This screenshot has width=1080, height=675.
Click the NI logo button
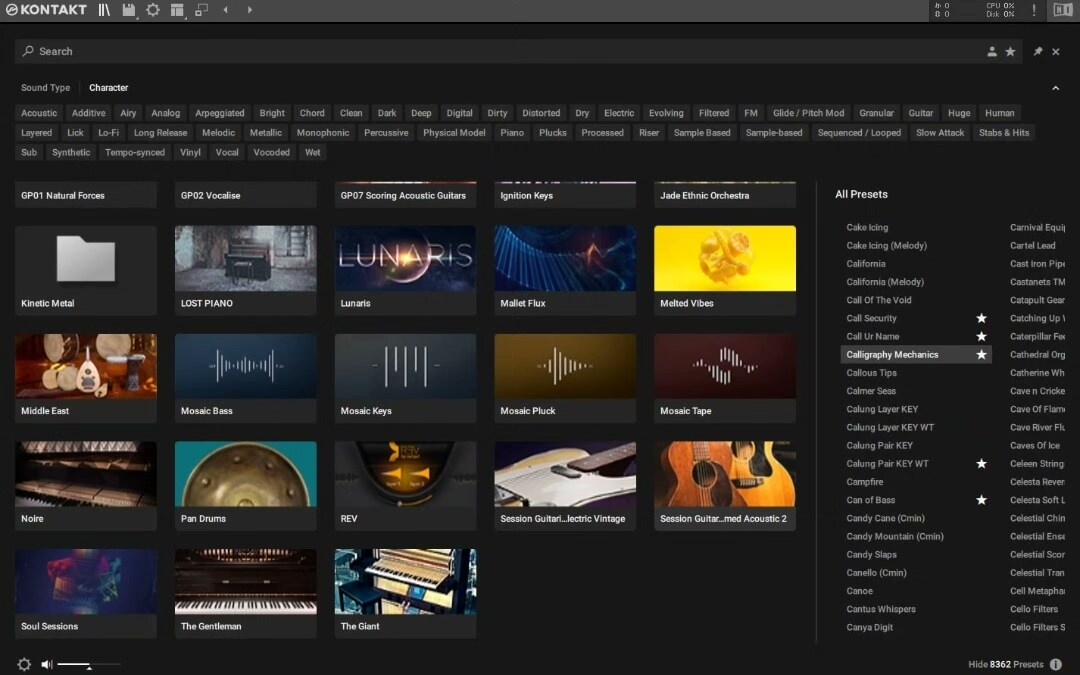1062,10
